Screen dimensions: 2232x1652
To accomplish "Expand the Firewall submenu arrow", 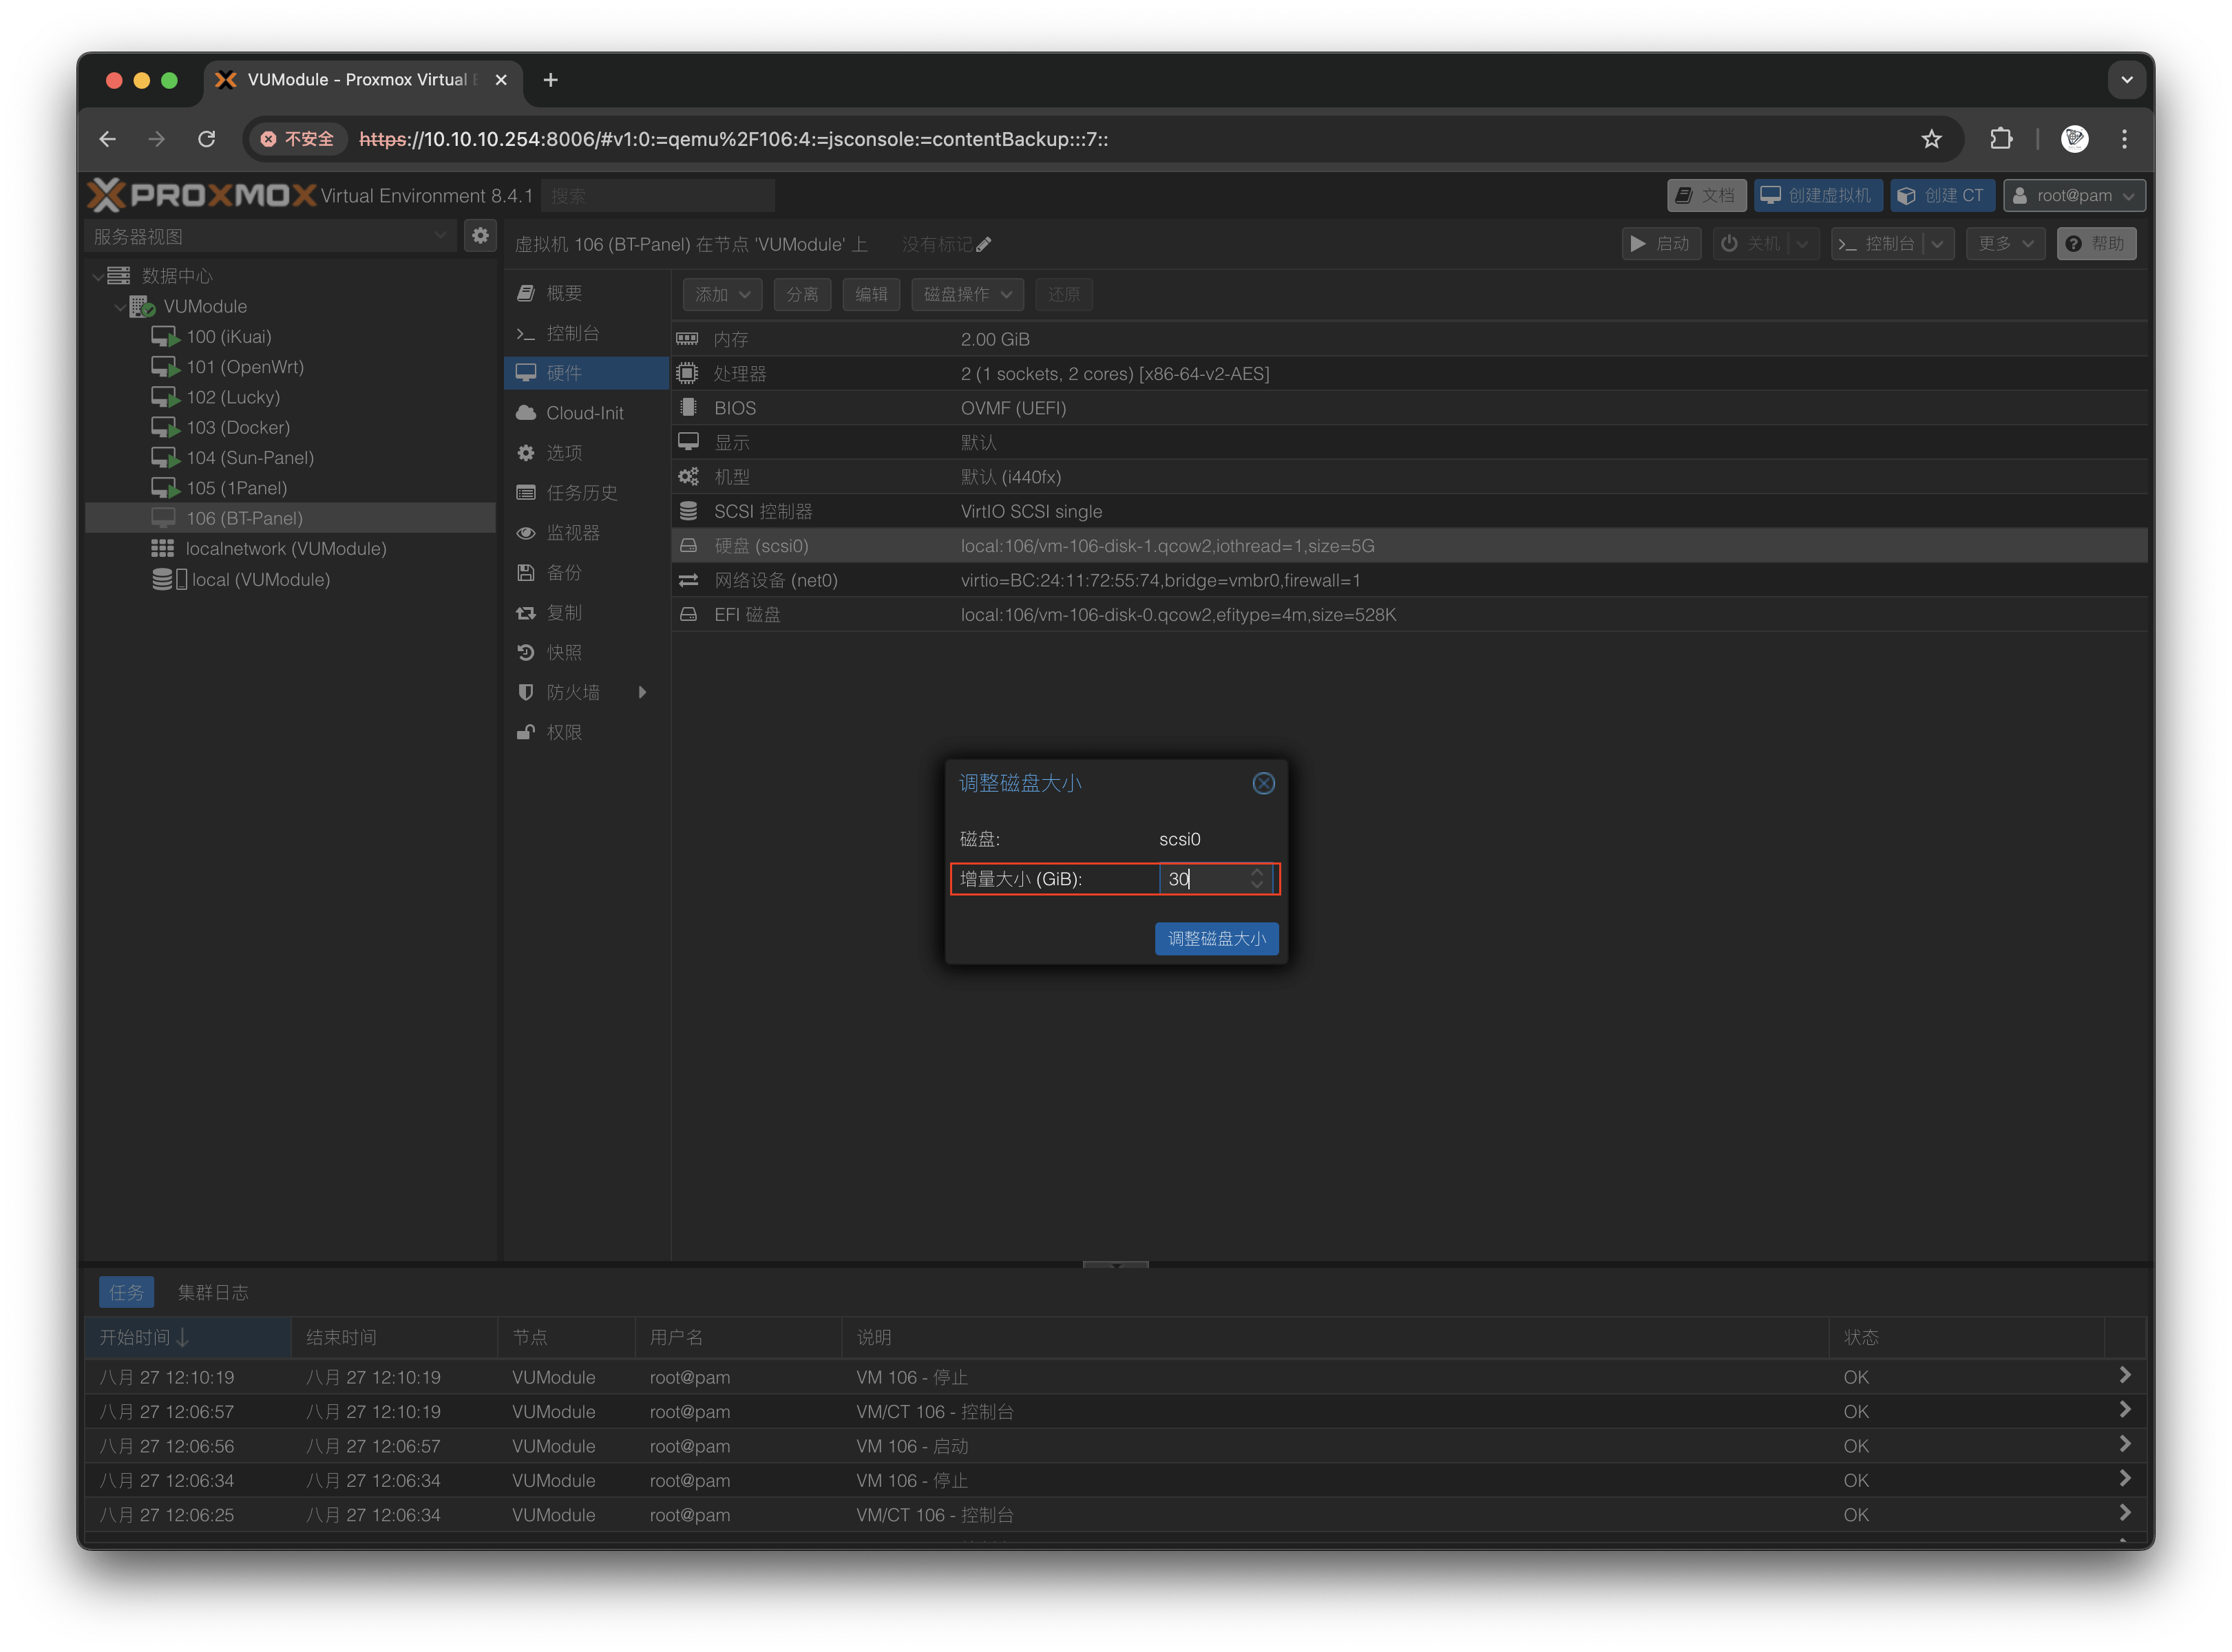I will click(642, 692).
